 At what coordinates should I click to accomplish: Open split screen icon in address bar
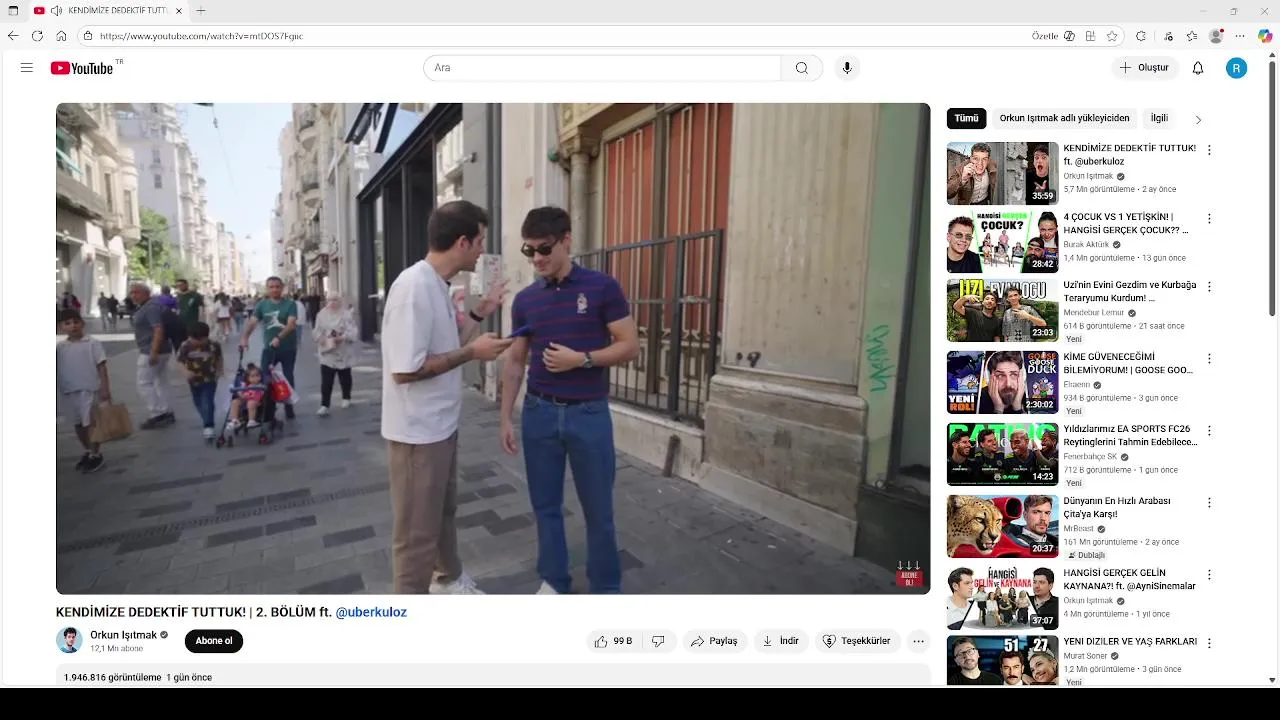pyautogui.click(x=1090, y=36)
